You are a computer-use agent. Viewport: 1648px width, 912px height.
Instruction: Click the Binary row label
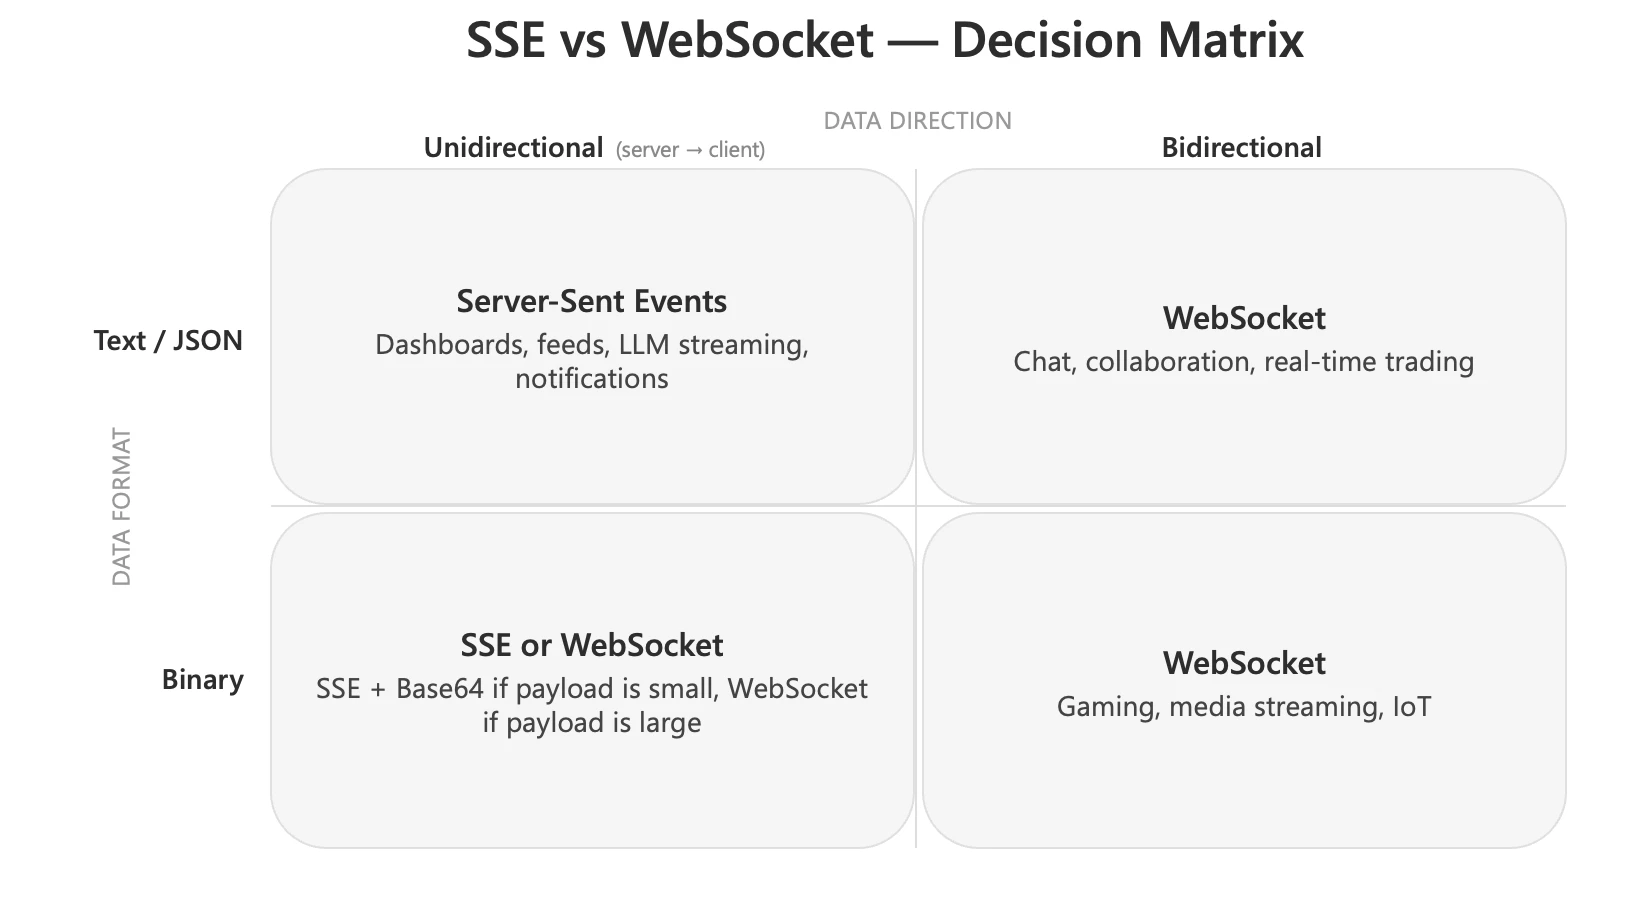click(x=202, y=680)
